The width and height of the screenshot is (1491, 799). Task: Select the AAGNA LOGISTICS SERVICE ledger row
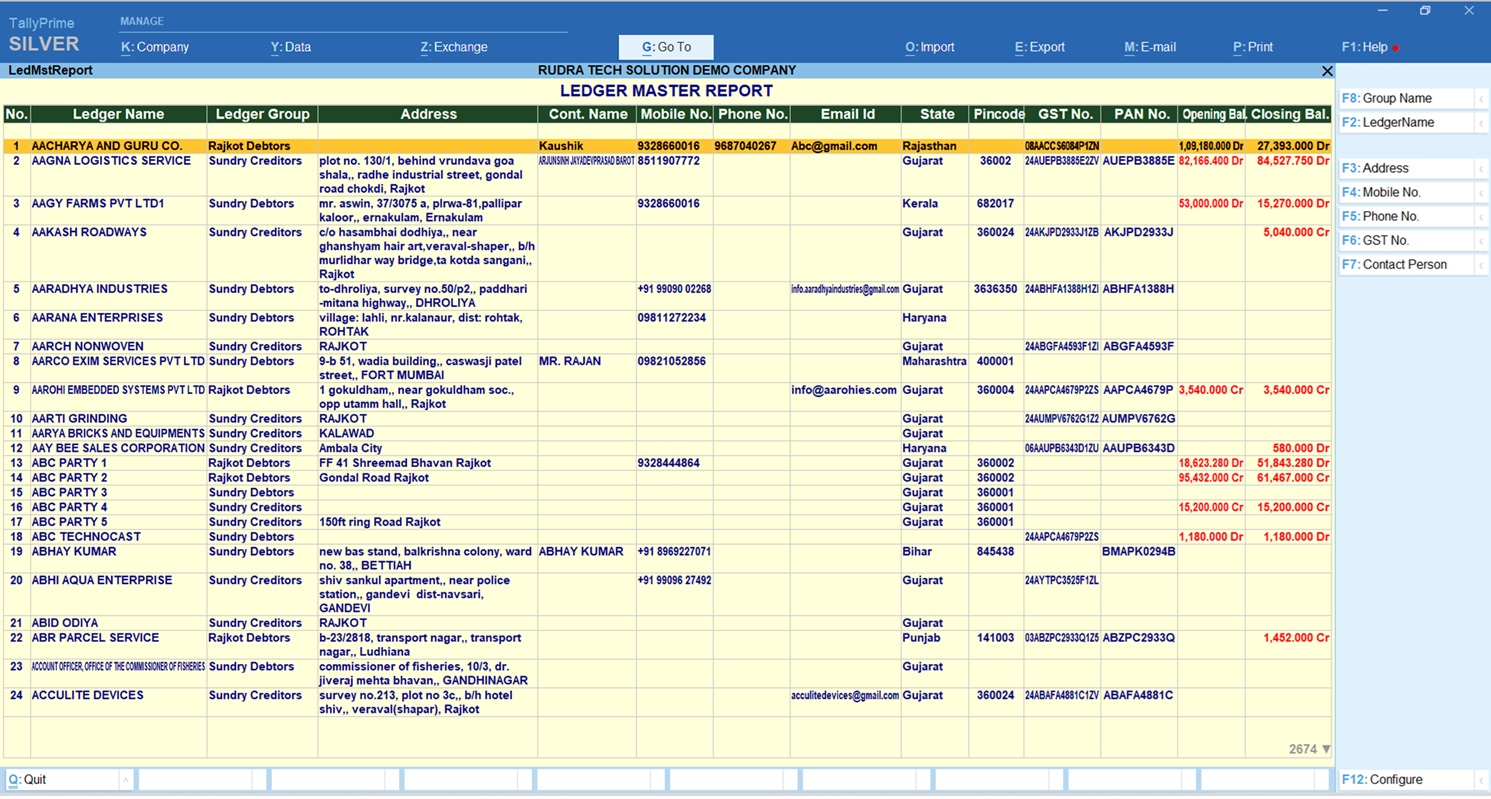coord(111,161)
